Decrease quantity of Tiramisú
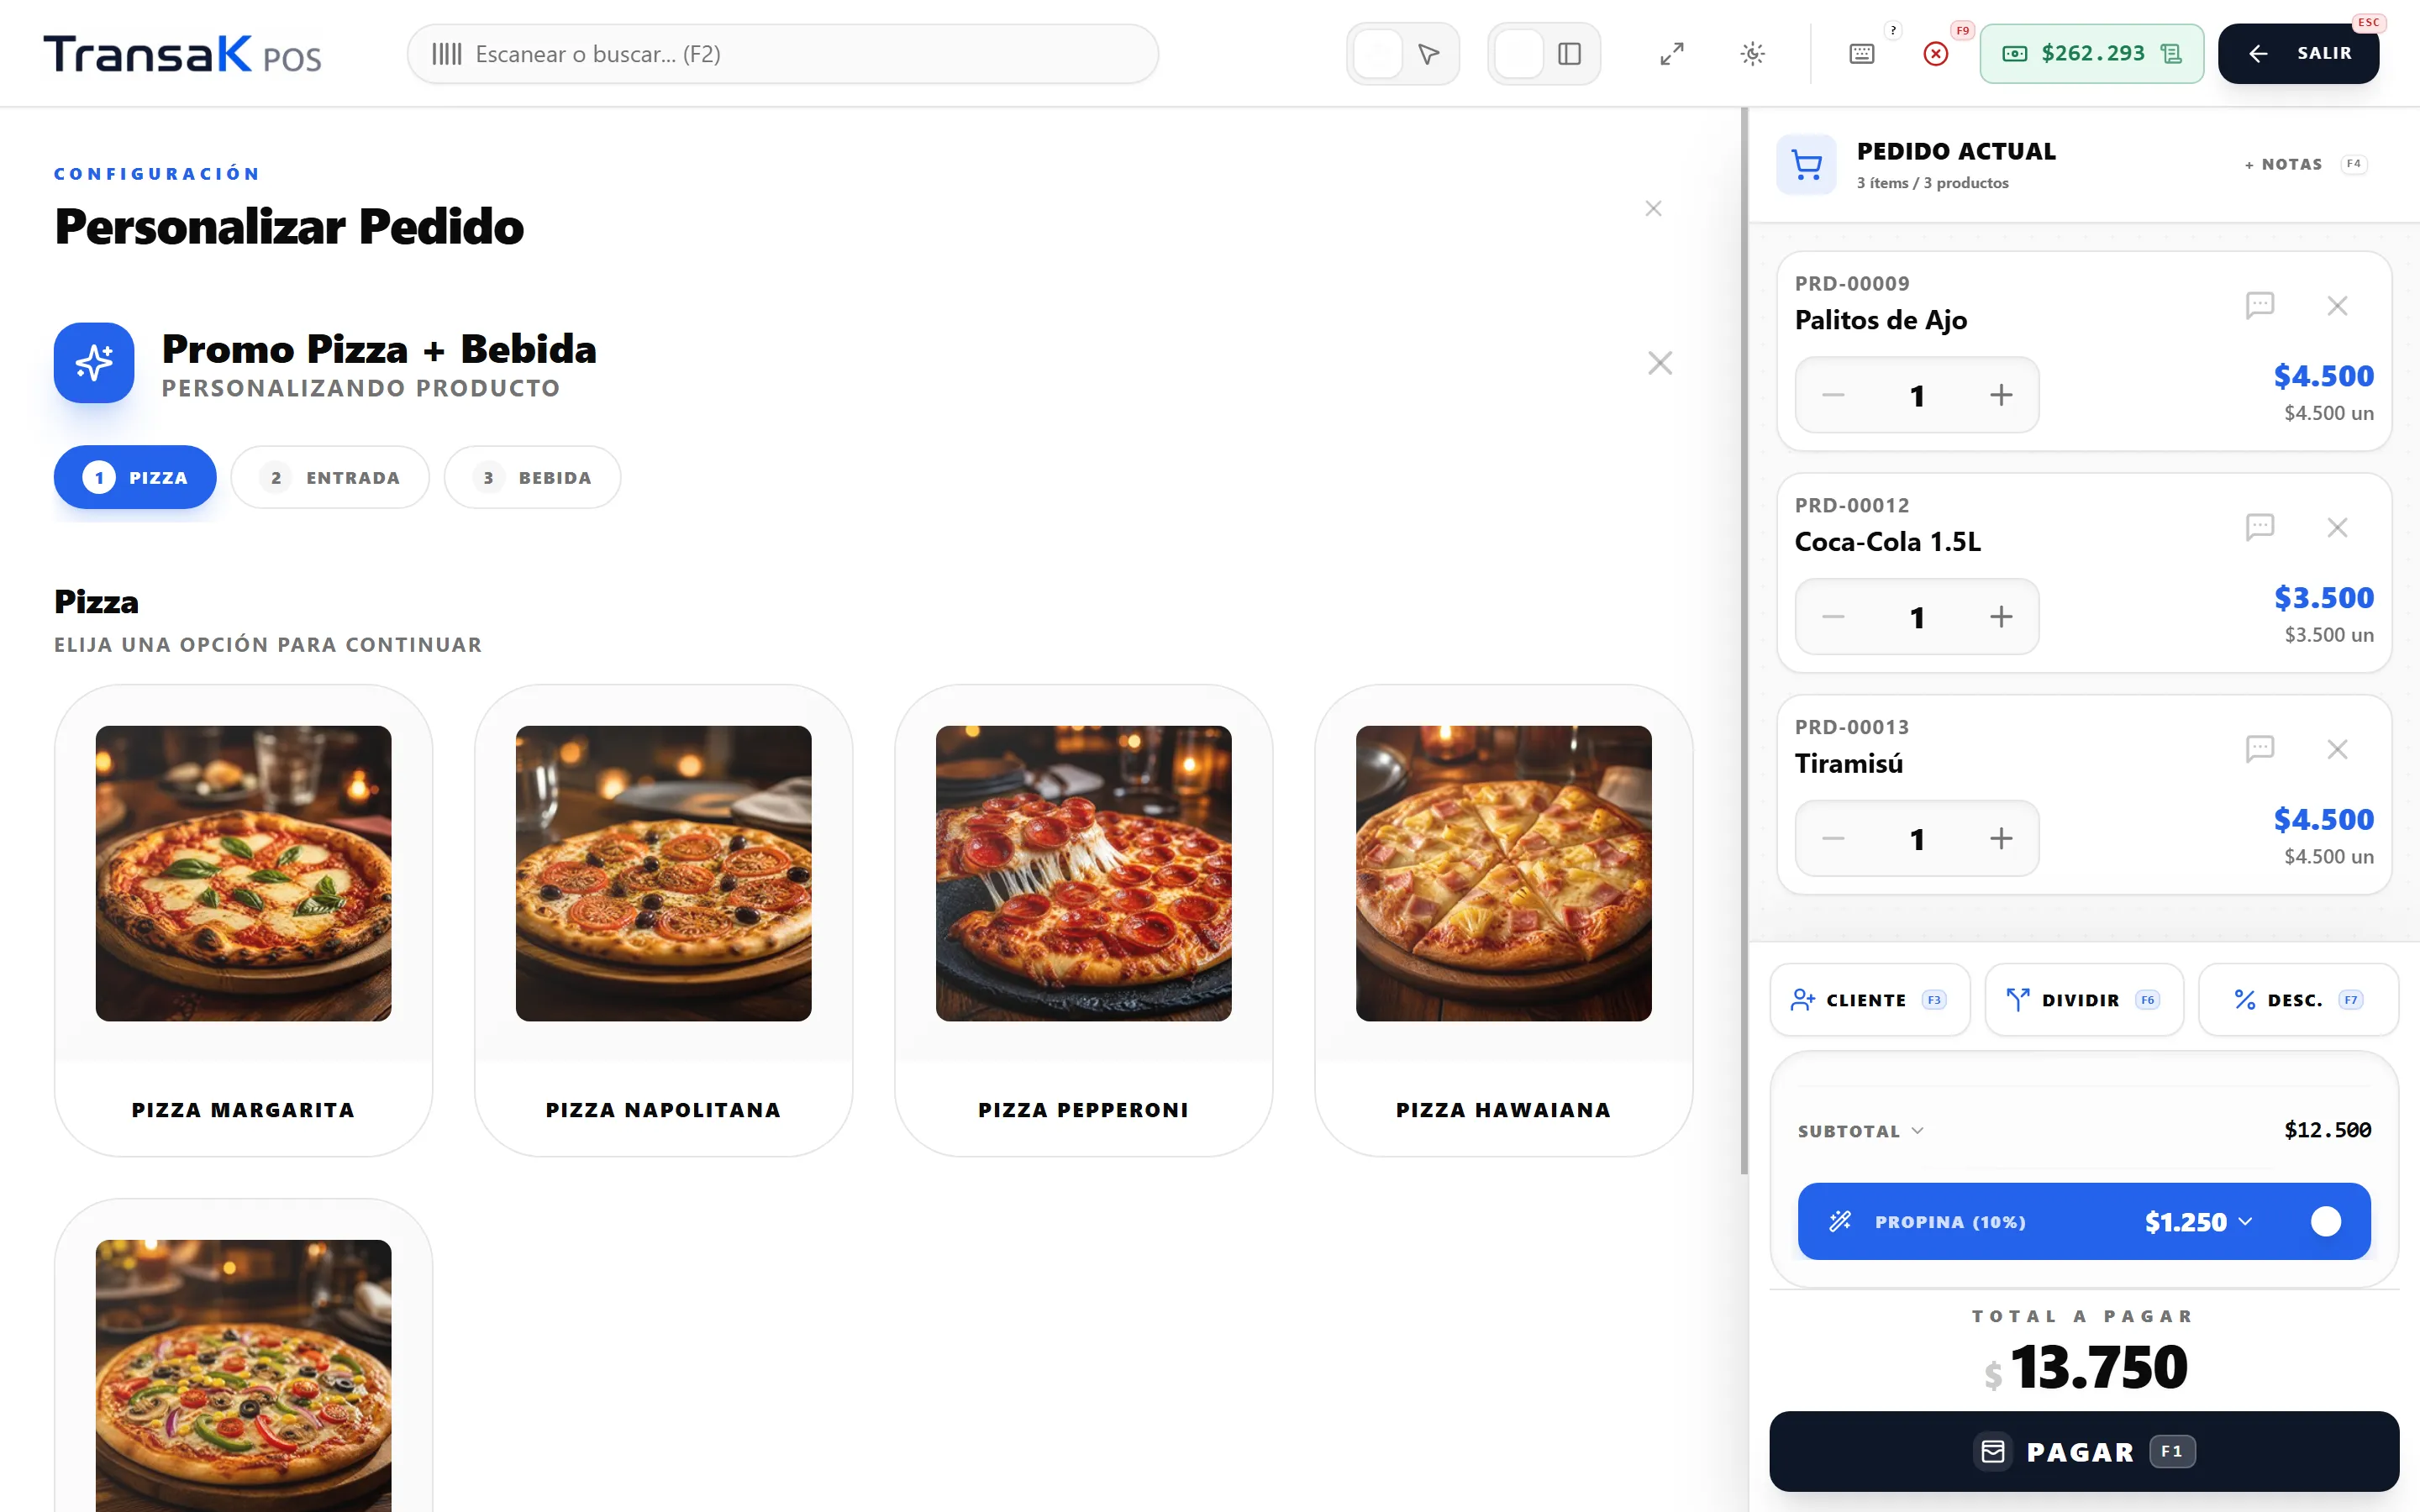Viewport: 2420px width, 1512px height. click(1833, 839)
